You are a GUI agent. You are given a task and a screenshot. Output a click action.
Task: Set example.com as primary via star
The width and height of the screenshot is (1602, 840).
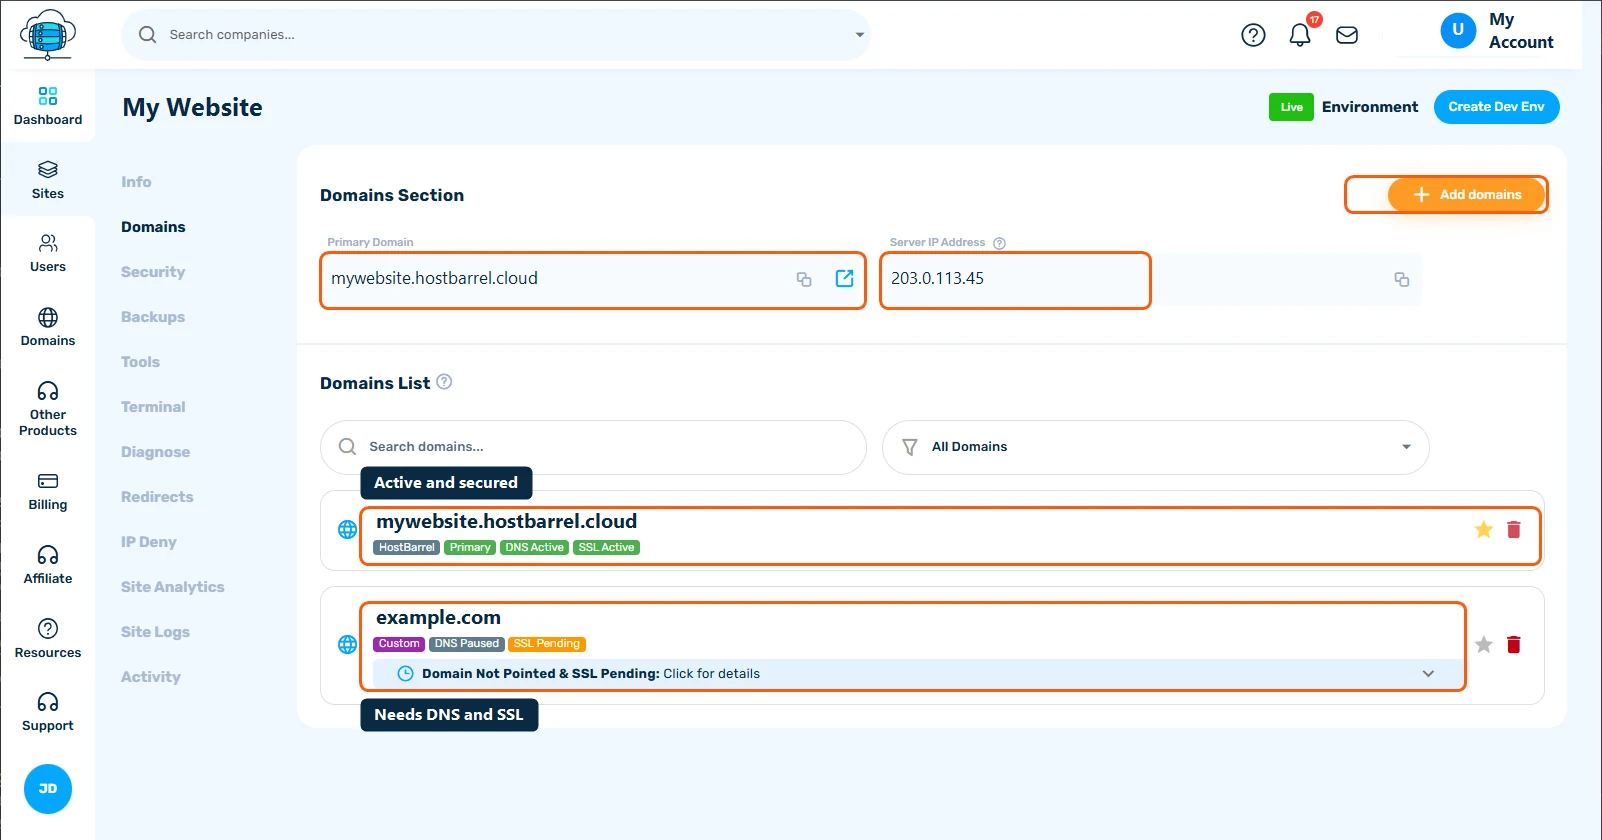point(1484,644)
